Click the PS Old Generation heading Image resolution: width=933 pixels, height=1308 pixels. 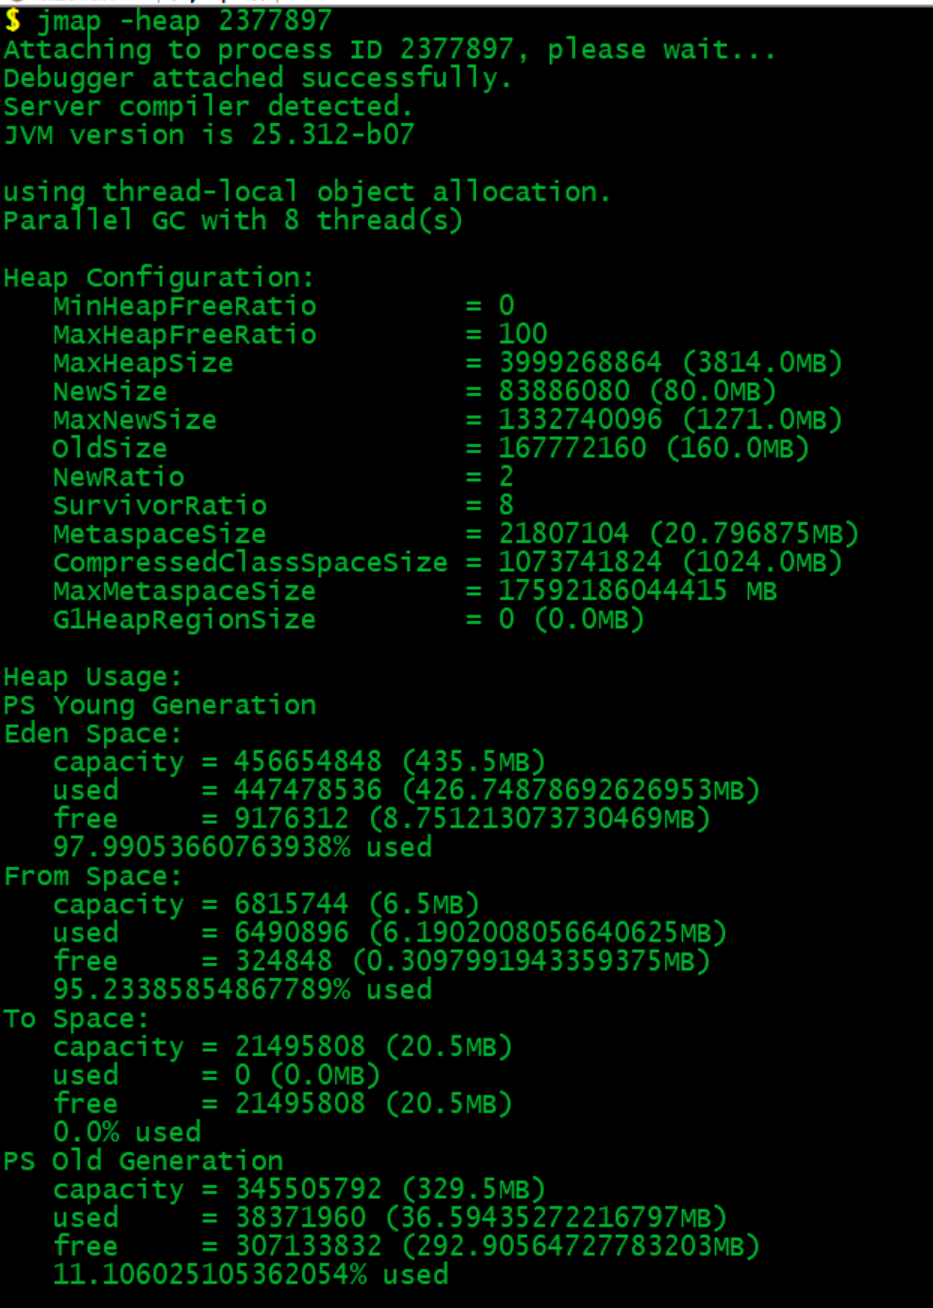pyautogui.click(x=143, y=1161)
